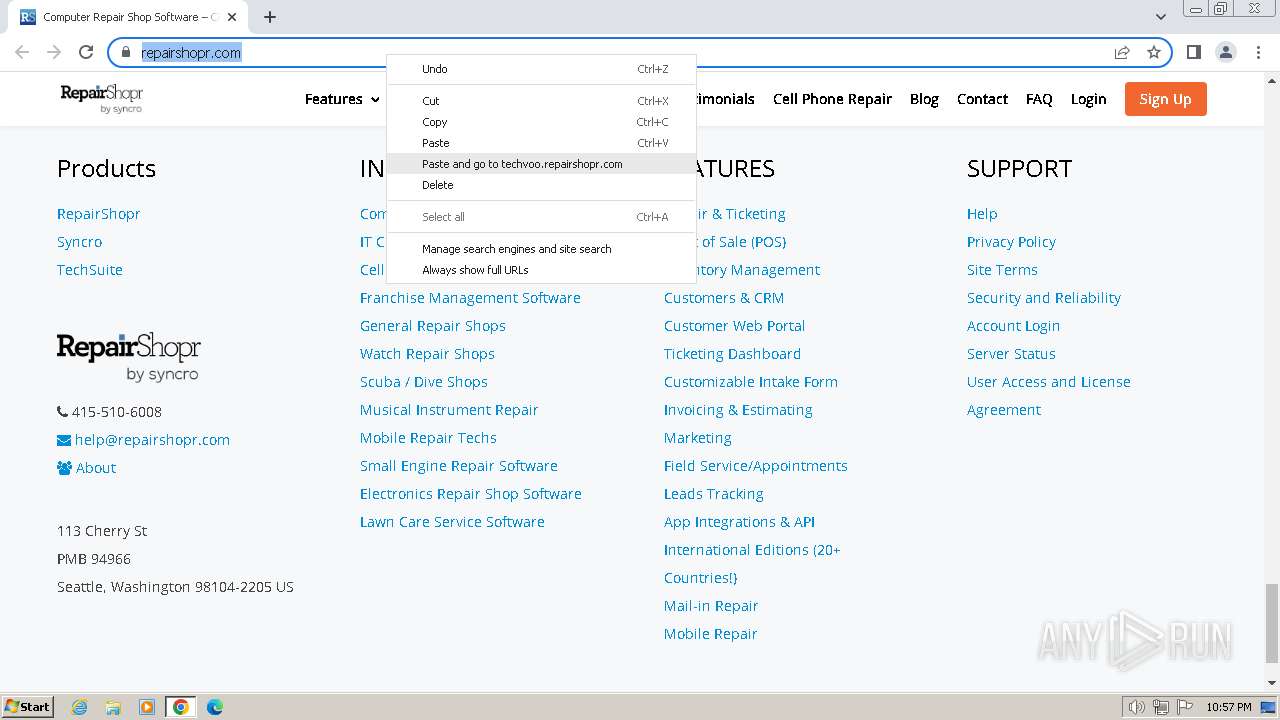This screenshot has width=1280, height=720.
Task: Click the volume speaker tray icon
Action: 1137,707
